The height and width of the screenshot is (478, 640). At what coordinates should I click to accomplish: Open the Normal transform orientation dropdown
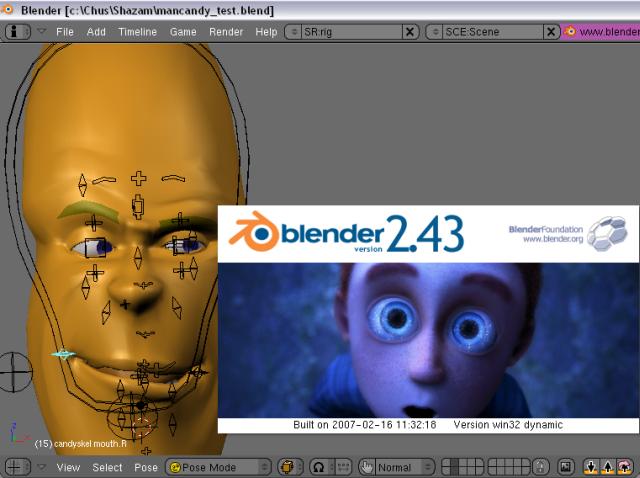(404, 467)
